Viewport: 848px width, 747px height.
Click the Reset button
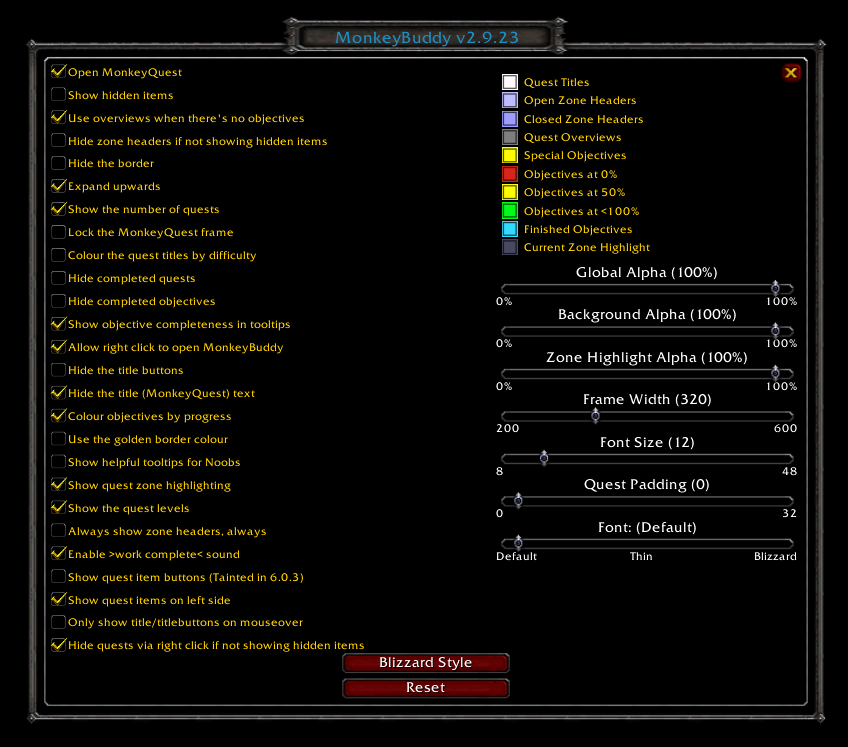[x=426, y=688]
